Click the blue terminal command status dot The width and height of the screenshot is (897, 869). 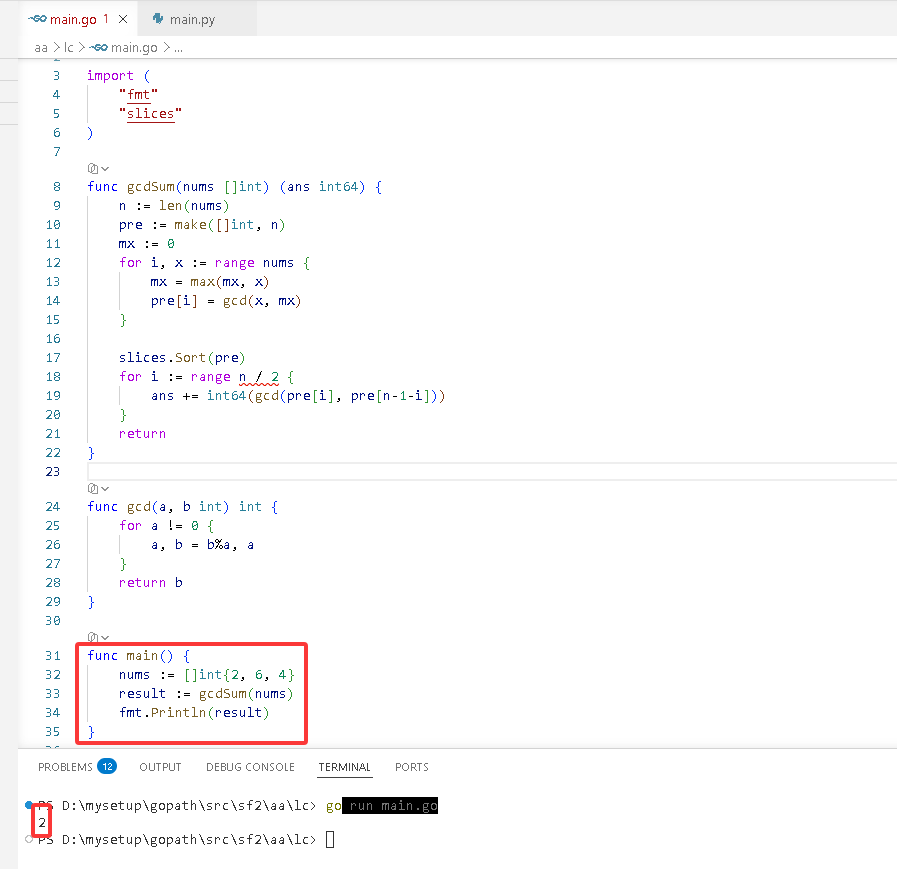tap(29, 805)
